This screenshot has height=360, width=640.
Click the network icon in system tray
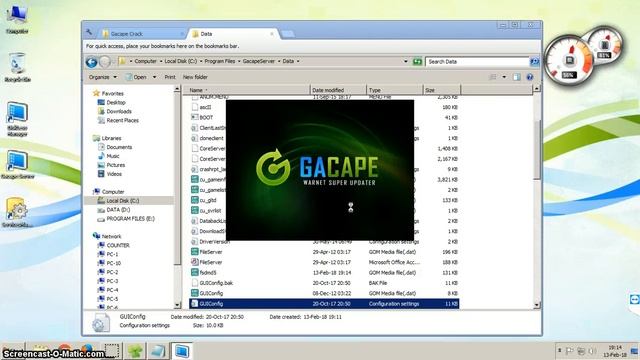point(581,351)
